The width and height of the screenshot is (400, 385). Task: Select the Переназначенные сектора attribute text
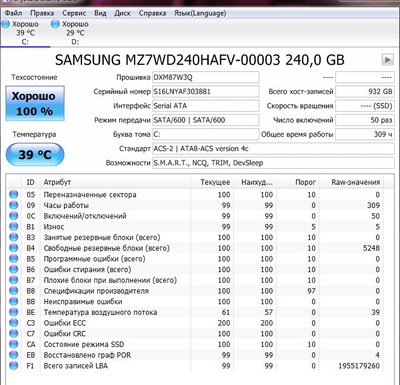click(90, 195)
